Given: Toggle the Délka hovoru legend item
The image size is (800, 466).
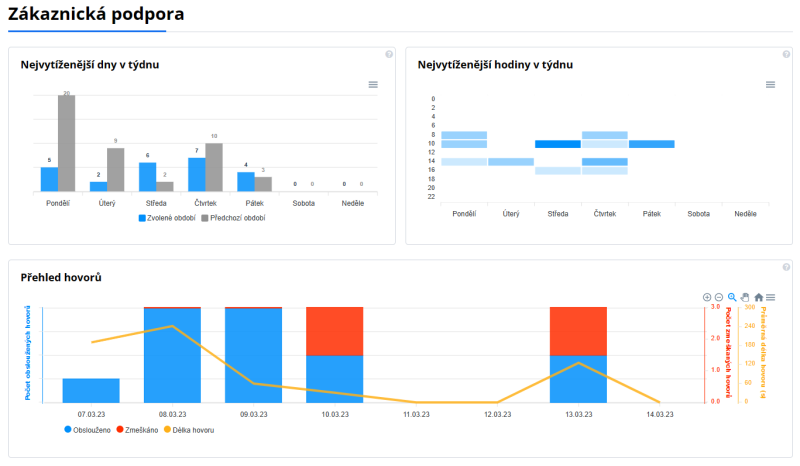Looking at the screenshot, I should tap(194, 430).
